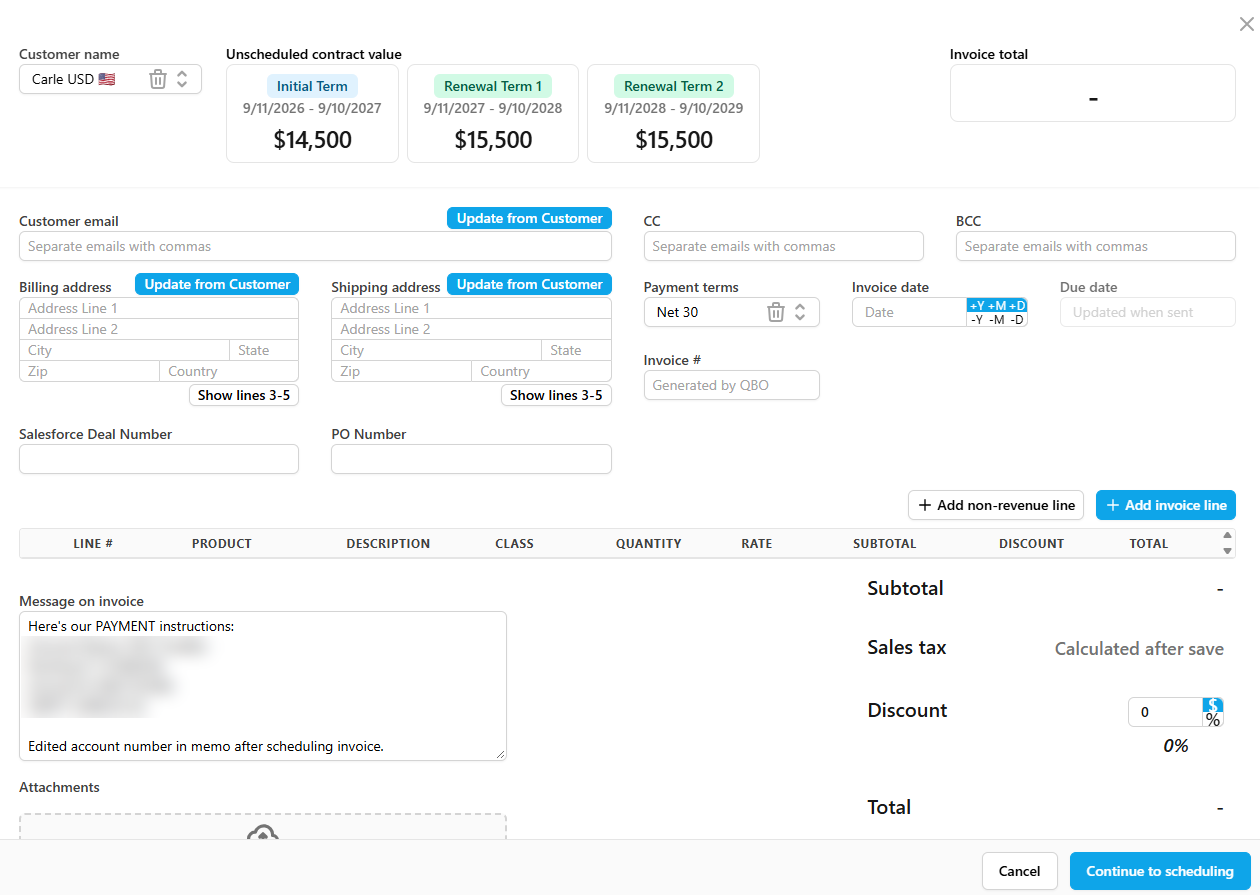The image size is (1260, 895).
Task: Subtract one month with -M
Action: coord(997,320)
